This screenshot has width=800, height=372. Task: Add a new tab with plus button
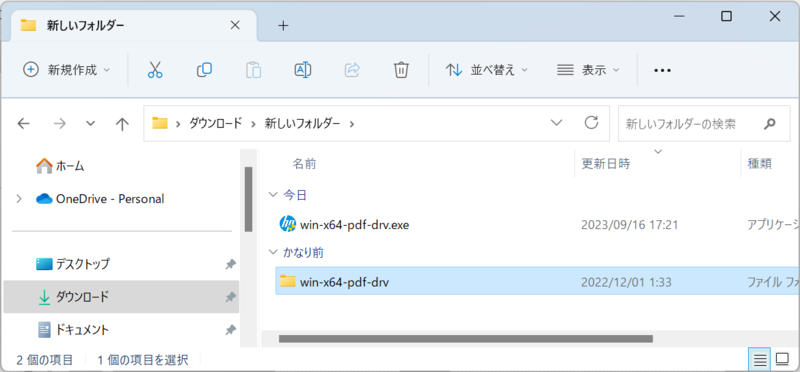[x=283, y=26]
